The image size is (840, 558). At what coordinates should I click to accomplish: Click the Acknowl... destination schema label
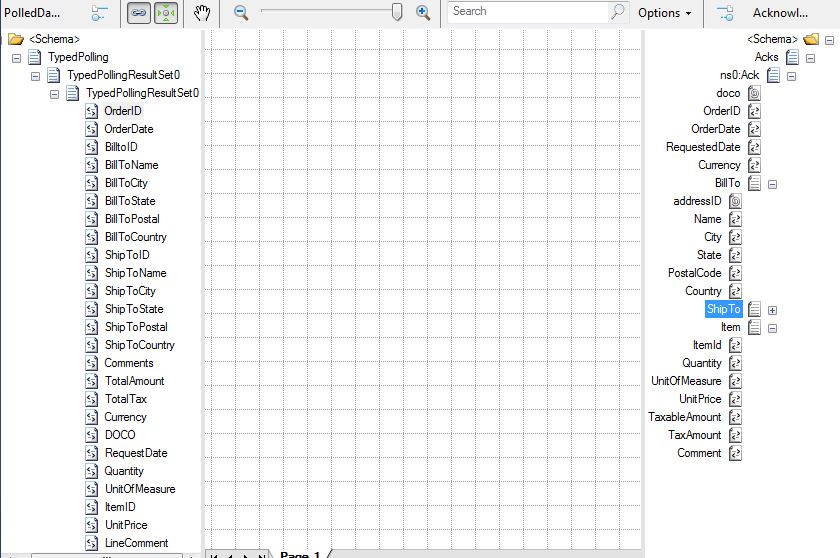coord(780,13)
